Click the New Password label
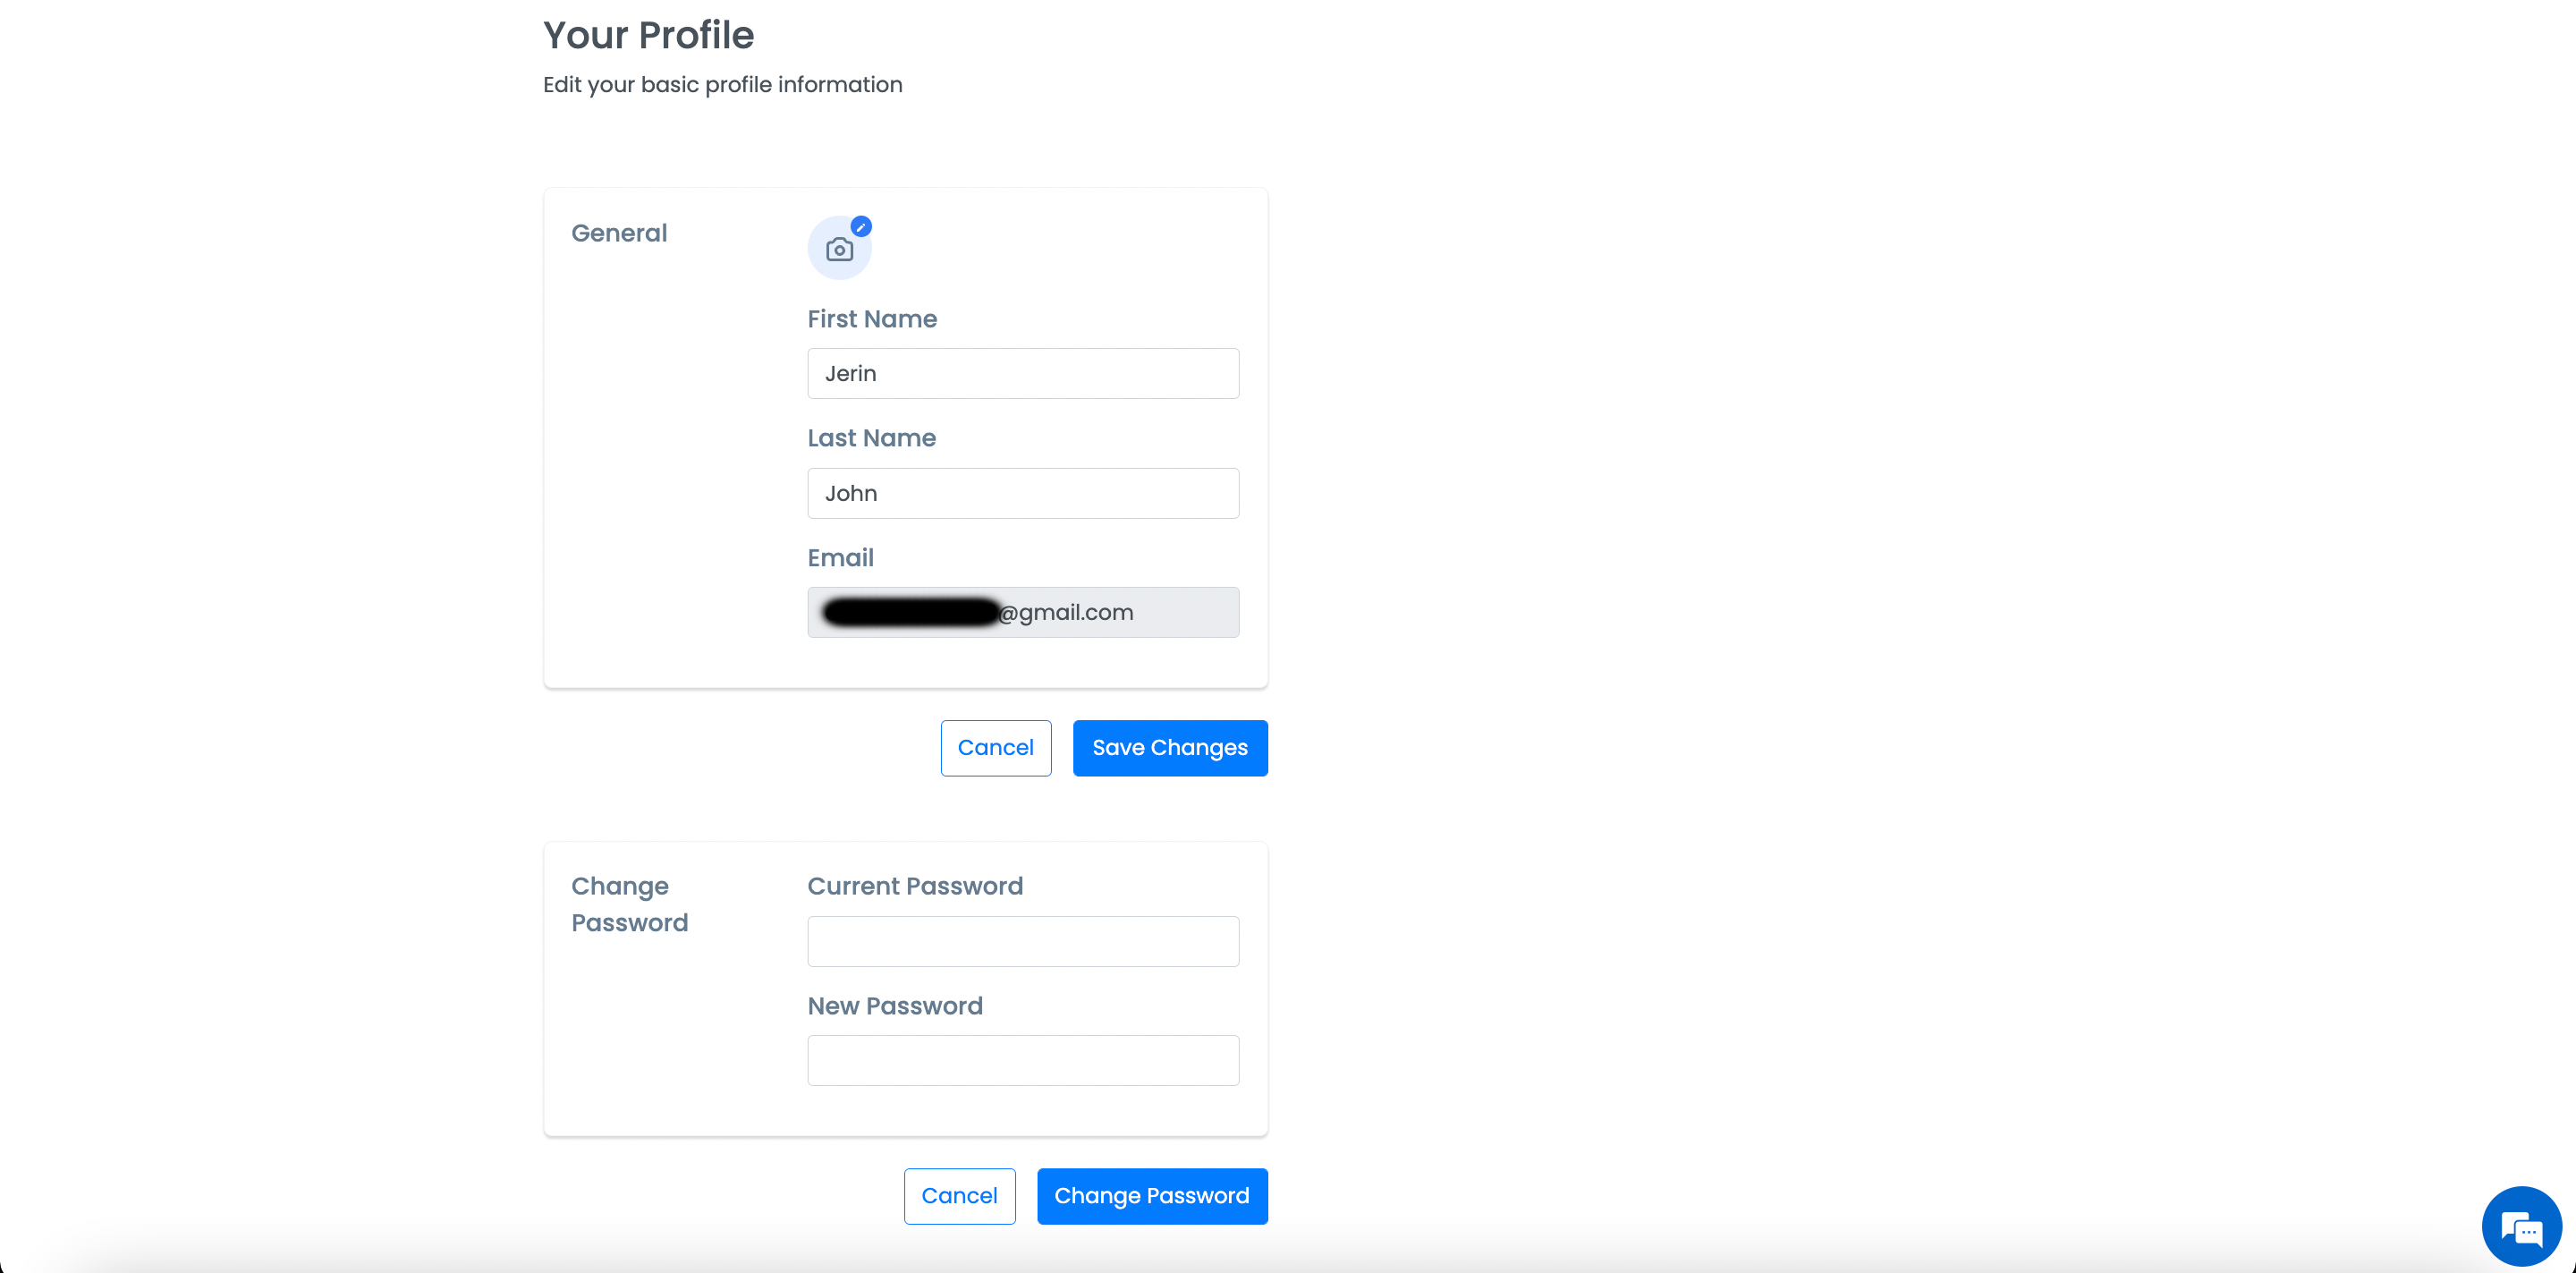2576x1273 pixels. pyautogui.click(x=895, y=1006)
